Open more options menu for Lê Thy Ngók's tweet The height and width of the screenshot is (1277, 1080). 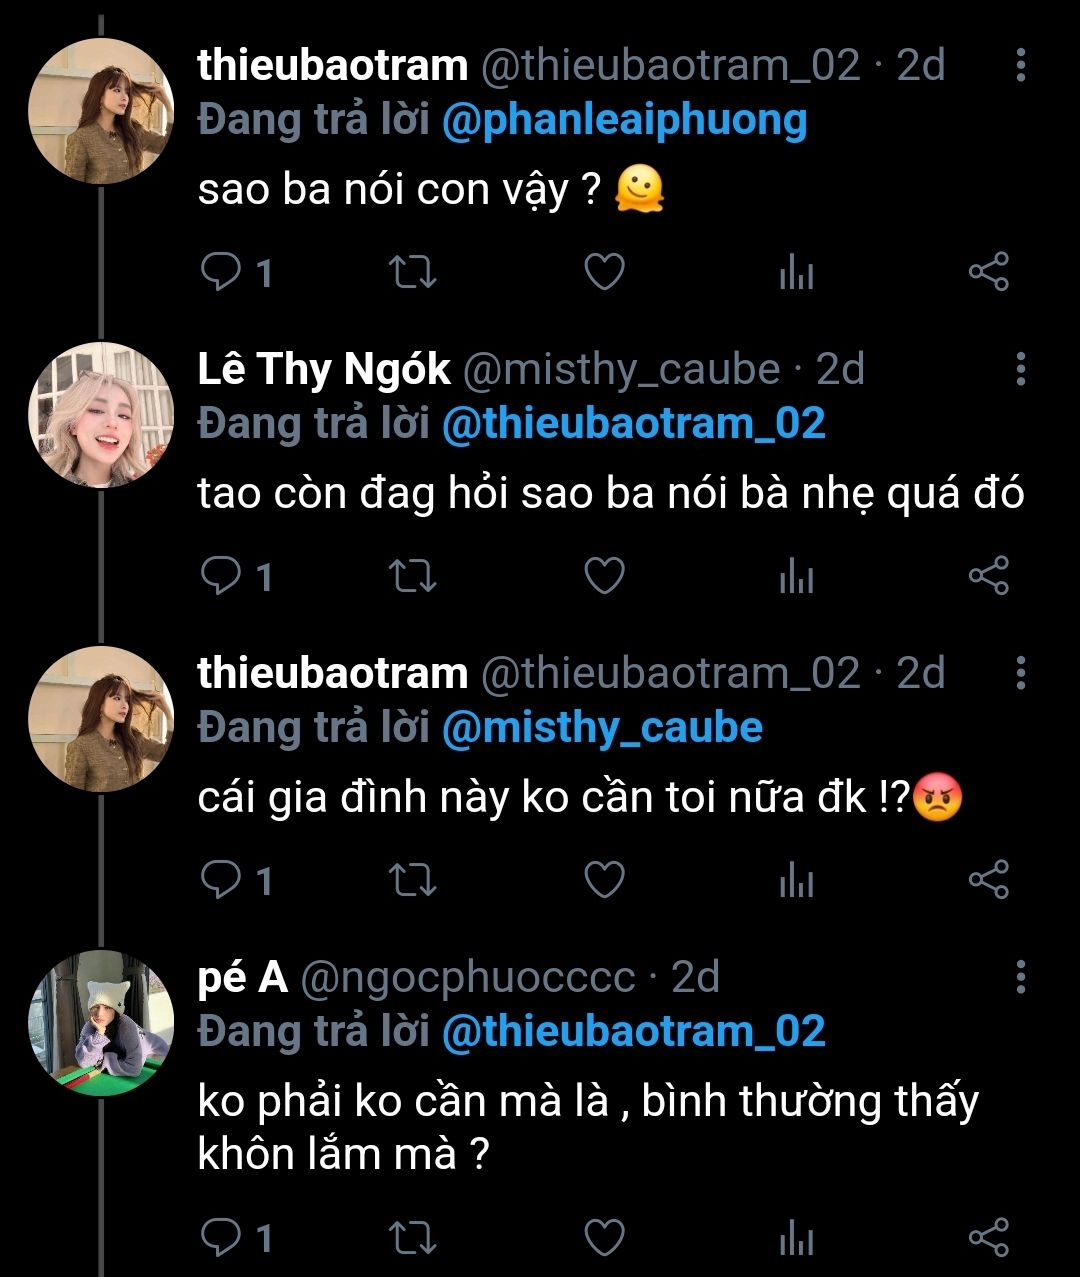click(x=1020, y=369)
